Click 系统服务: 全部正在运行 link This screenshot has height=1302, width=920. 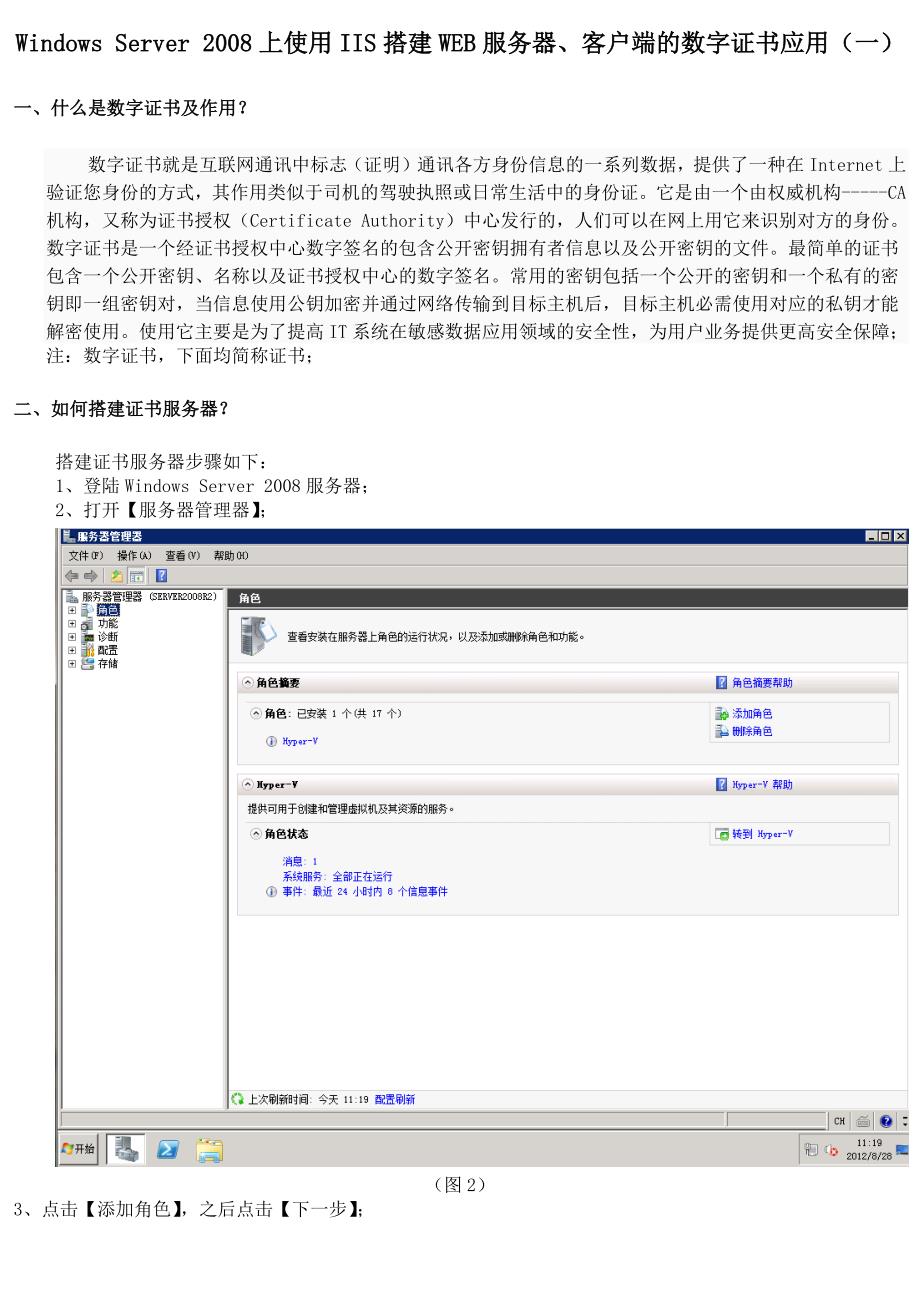click(337, 876)
